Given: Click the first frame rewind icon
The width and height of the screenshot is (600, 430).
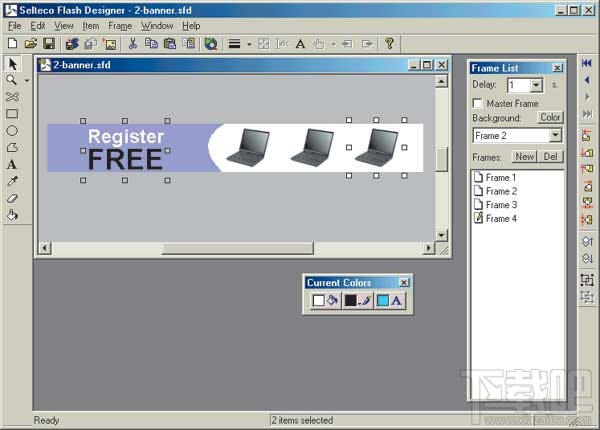Looking at the screenshot, I should click(587, 63).
